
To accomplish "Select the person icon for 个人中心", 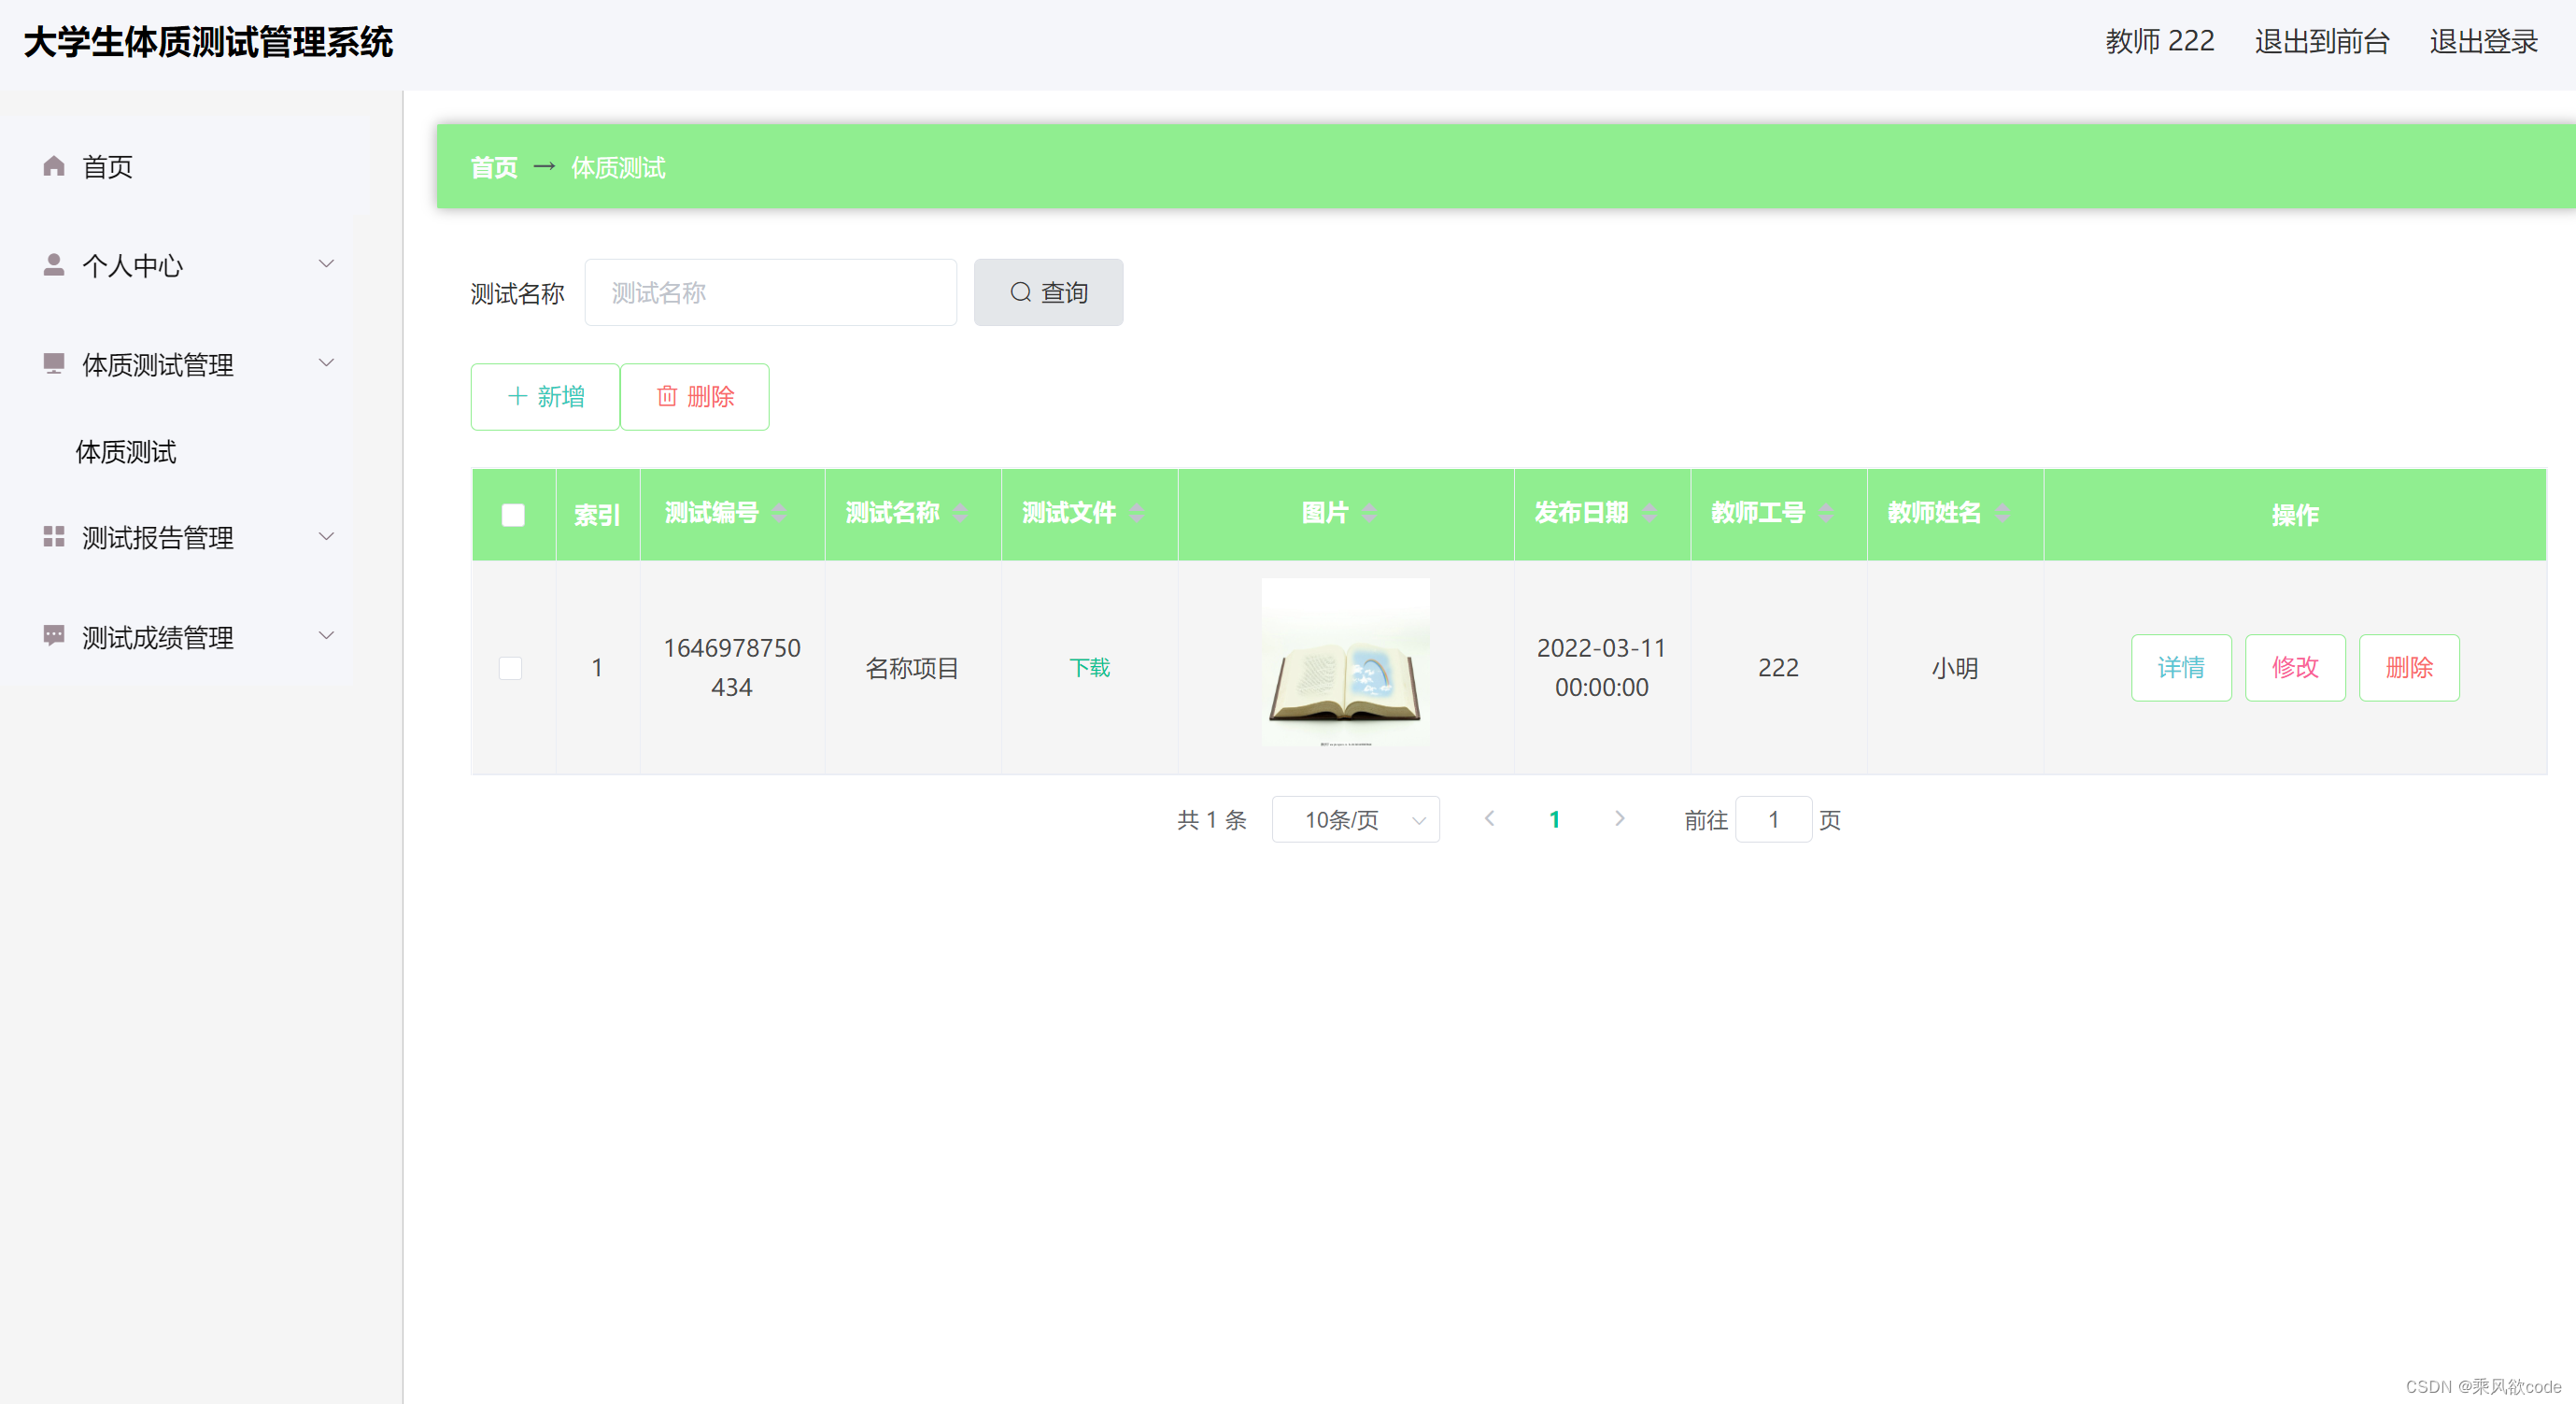I will point(53,264).
